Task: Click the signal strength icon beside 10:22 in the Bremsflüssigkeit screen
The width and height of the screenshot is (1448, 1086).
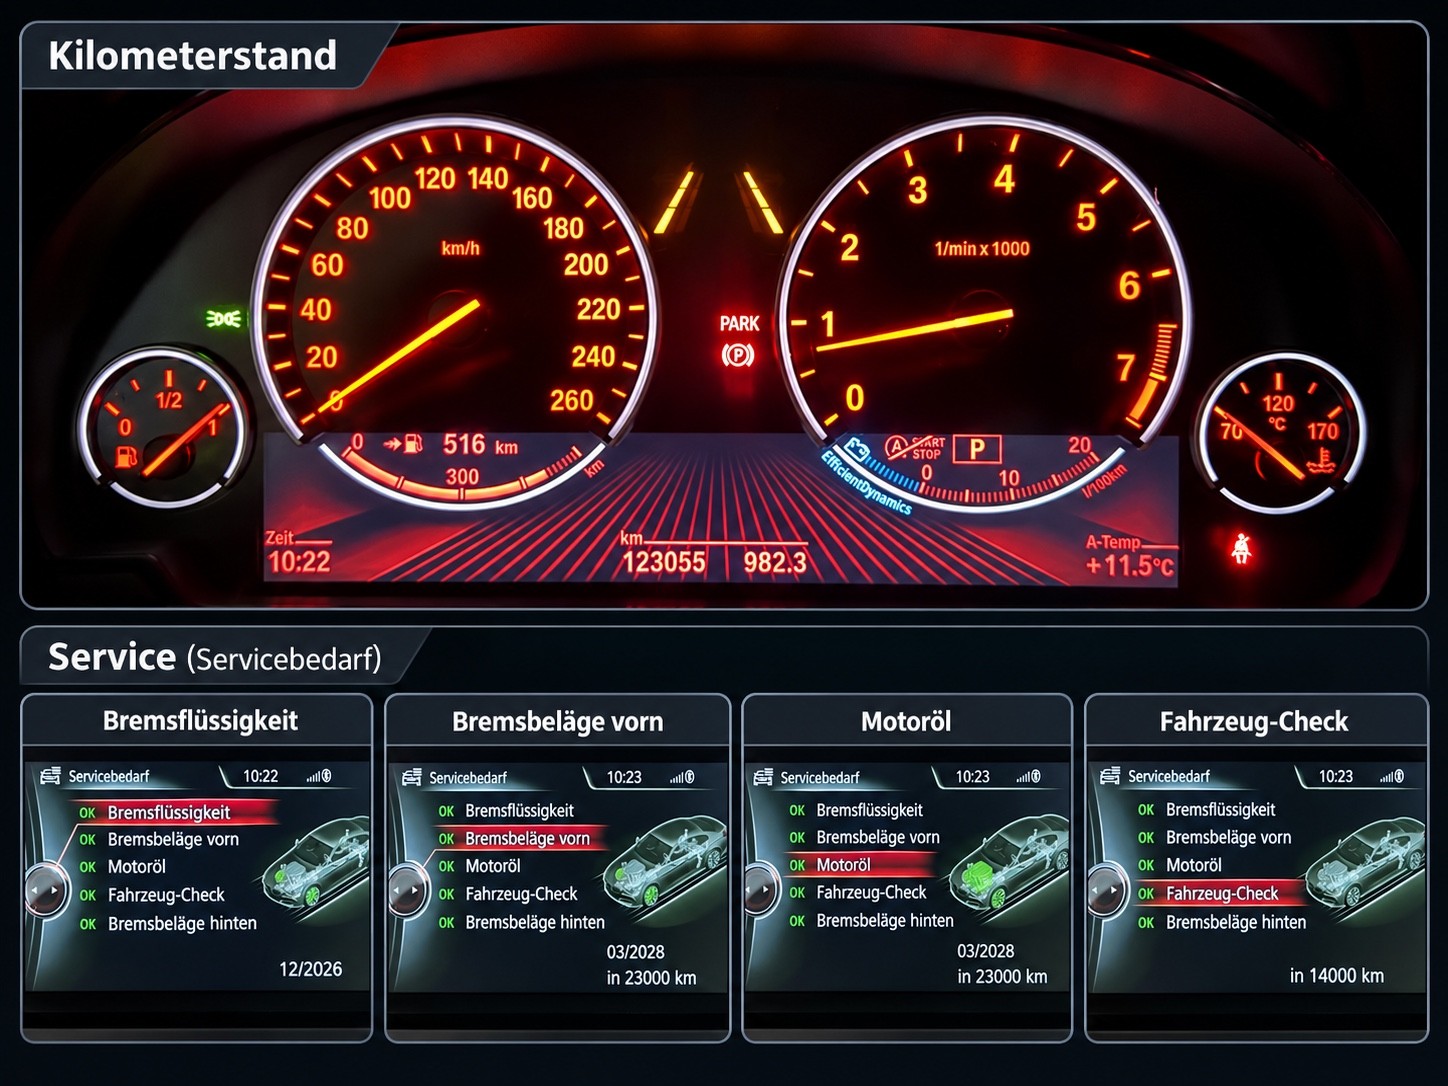Action: (x=319, y=776)
